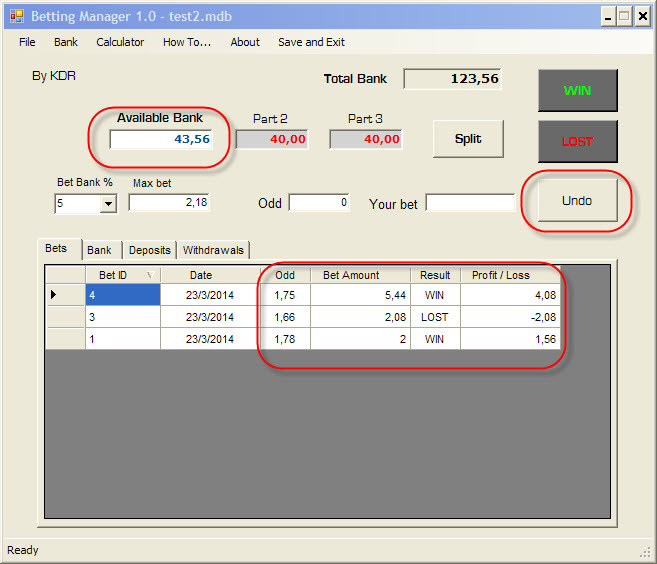
Task: Sort by the Bet ID column header
Action: pos(123,275)
